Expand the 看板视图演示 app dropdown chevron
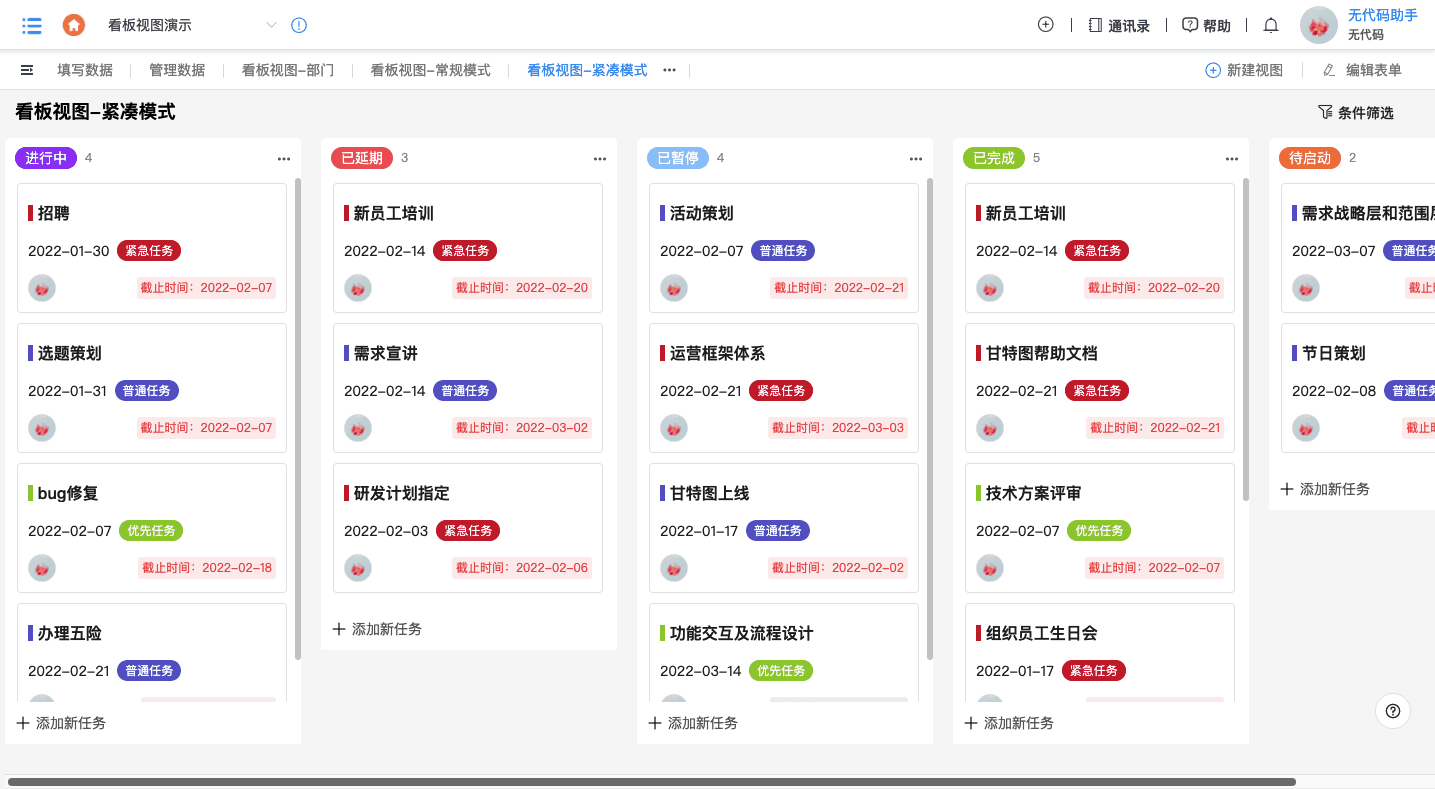The width and height of the screenshot is (1435, 789). 271,26
